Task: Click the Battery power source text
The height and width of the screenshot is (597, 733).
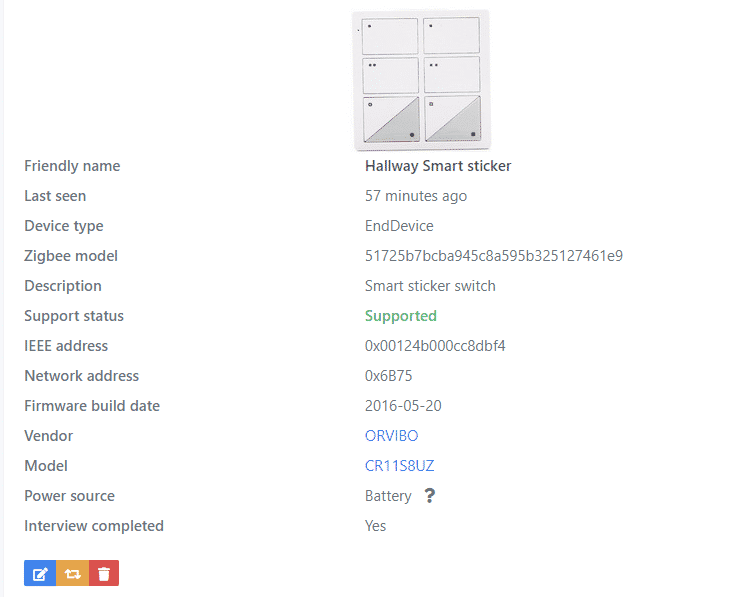Action: click(x=388, y=496)
